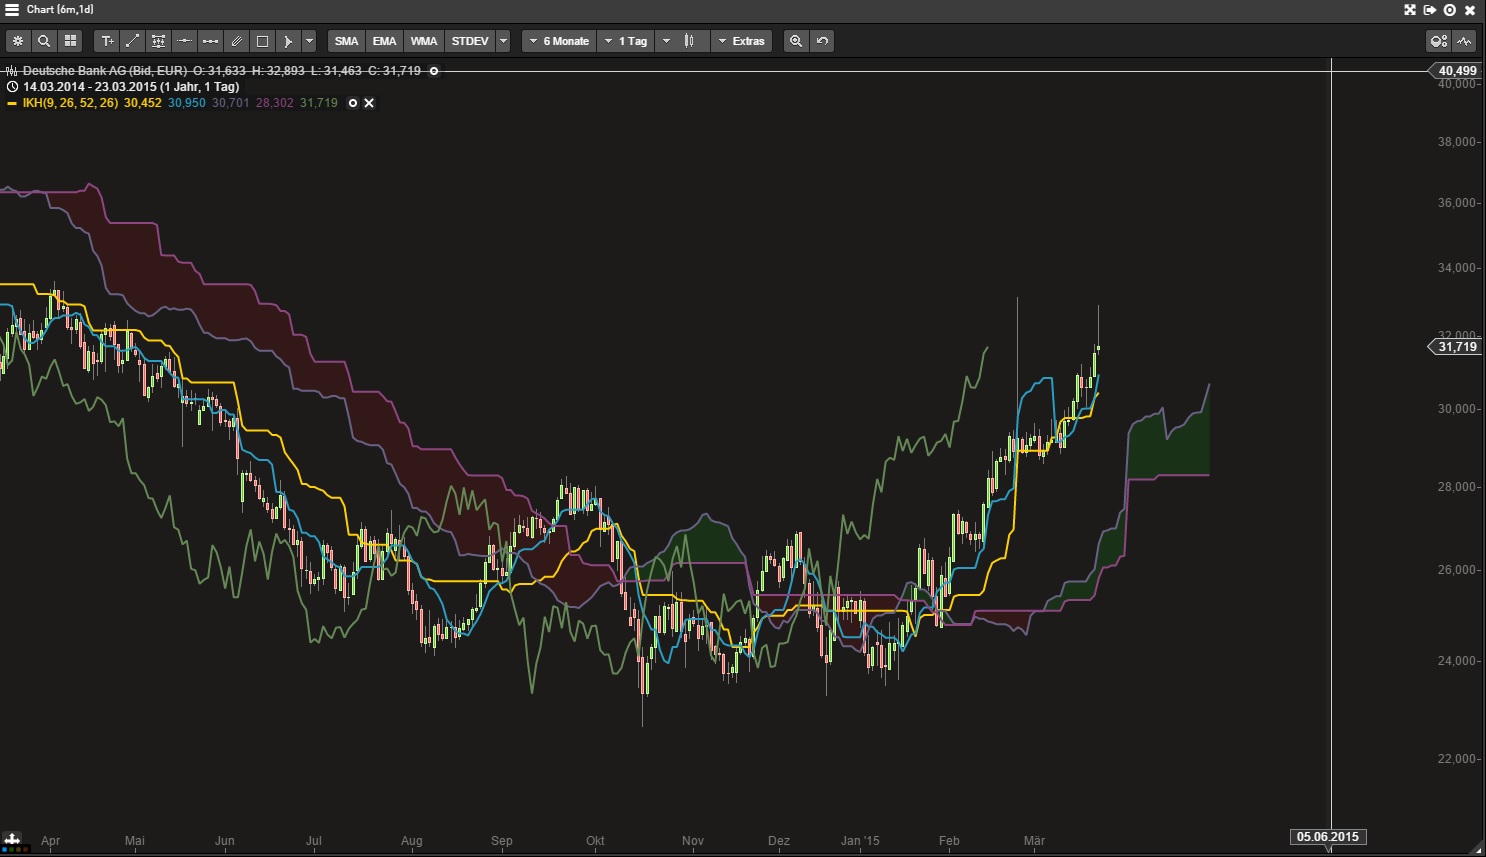Click the Okt label on time axis
Viewport: 1486px width, 857px height.
[595, 841]
